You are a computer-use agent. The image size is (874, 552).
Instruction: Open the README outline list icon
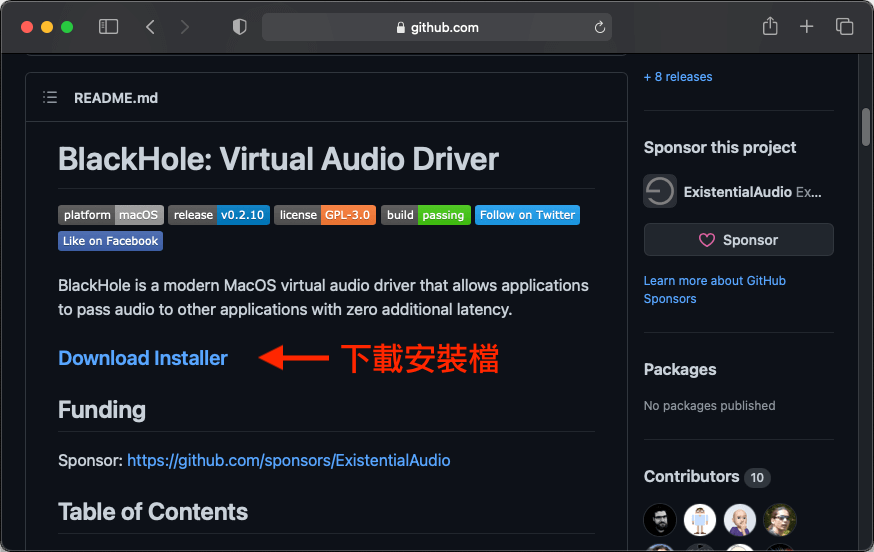pyautogui.click(x=50, y=98)
